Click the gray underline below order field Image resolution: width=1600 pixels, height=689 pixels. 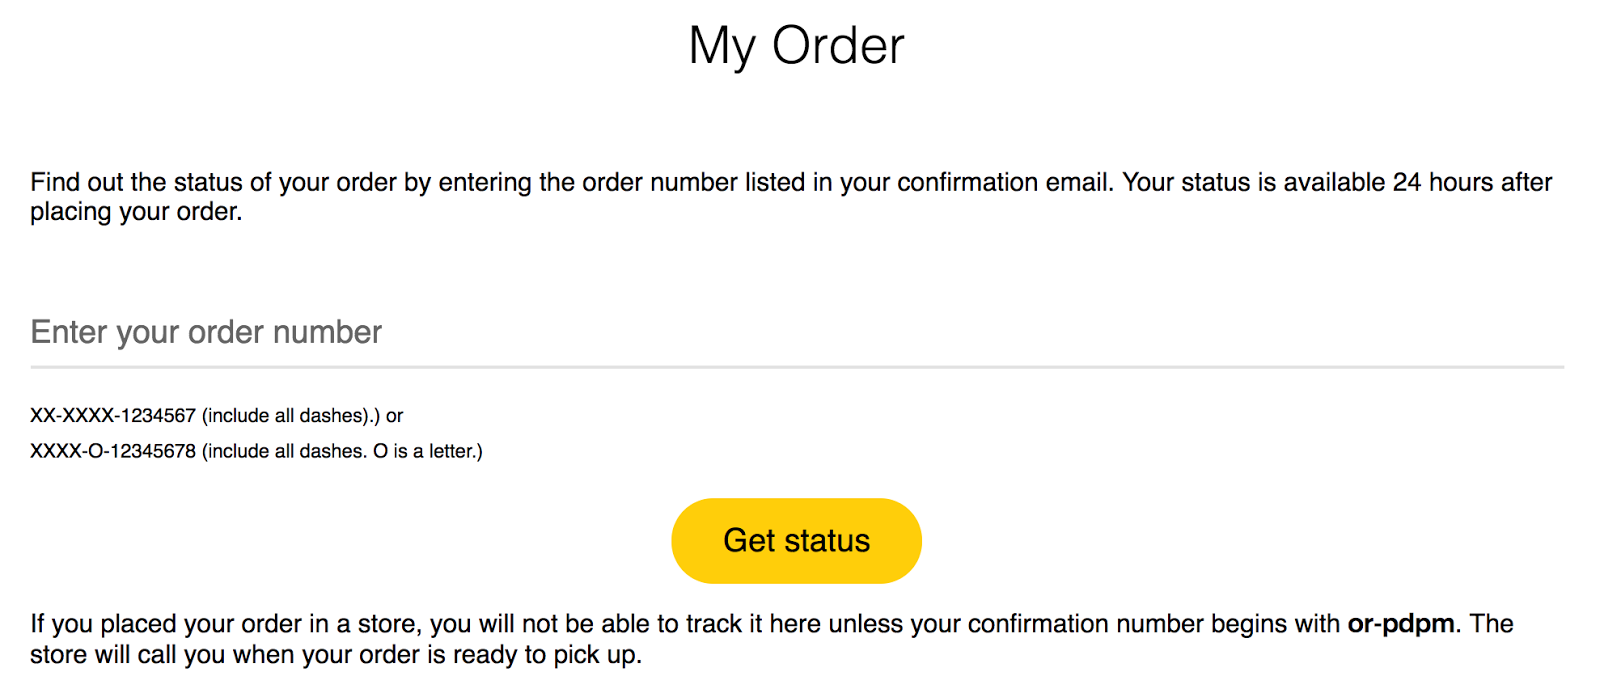[x=796, y=367]
